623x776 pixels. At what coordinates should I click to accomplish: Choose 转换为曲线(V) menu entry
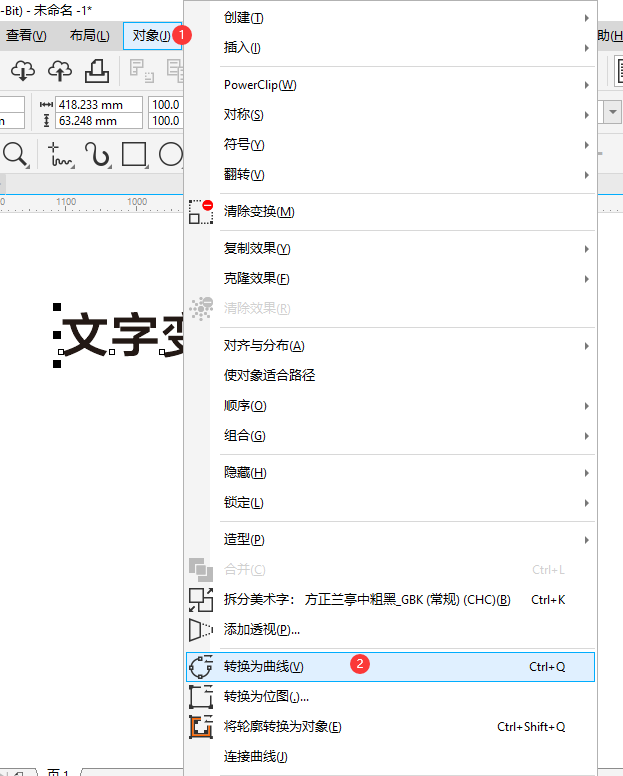pyautogui.click(x=390, y=667)
